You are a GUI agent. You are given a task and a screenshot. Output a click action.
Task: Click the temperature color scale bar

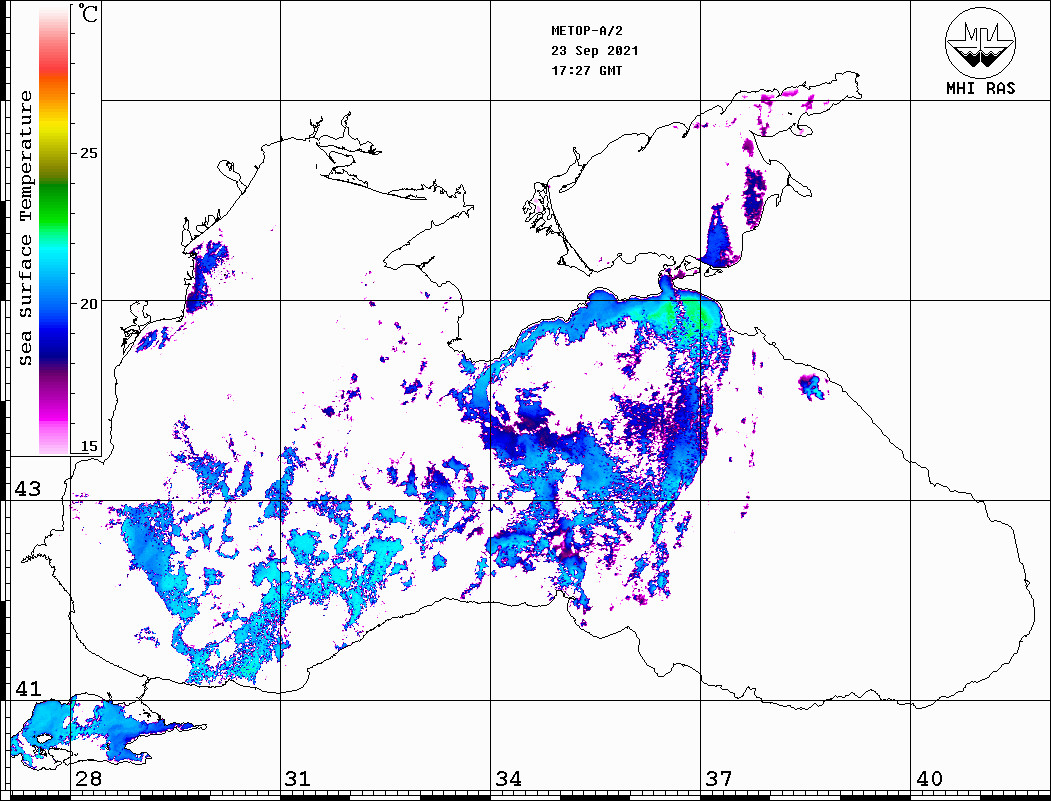coord(54,230)
